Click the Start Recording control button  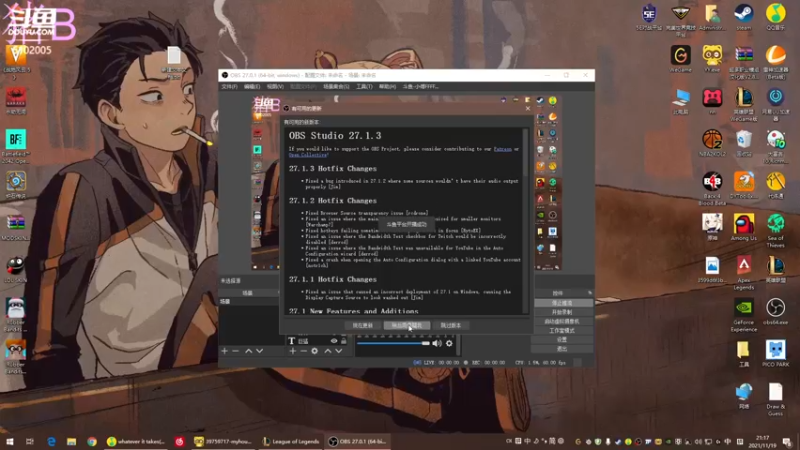562,312
